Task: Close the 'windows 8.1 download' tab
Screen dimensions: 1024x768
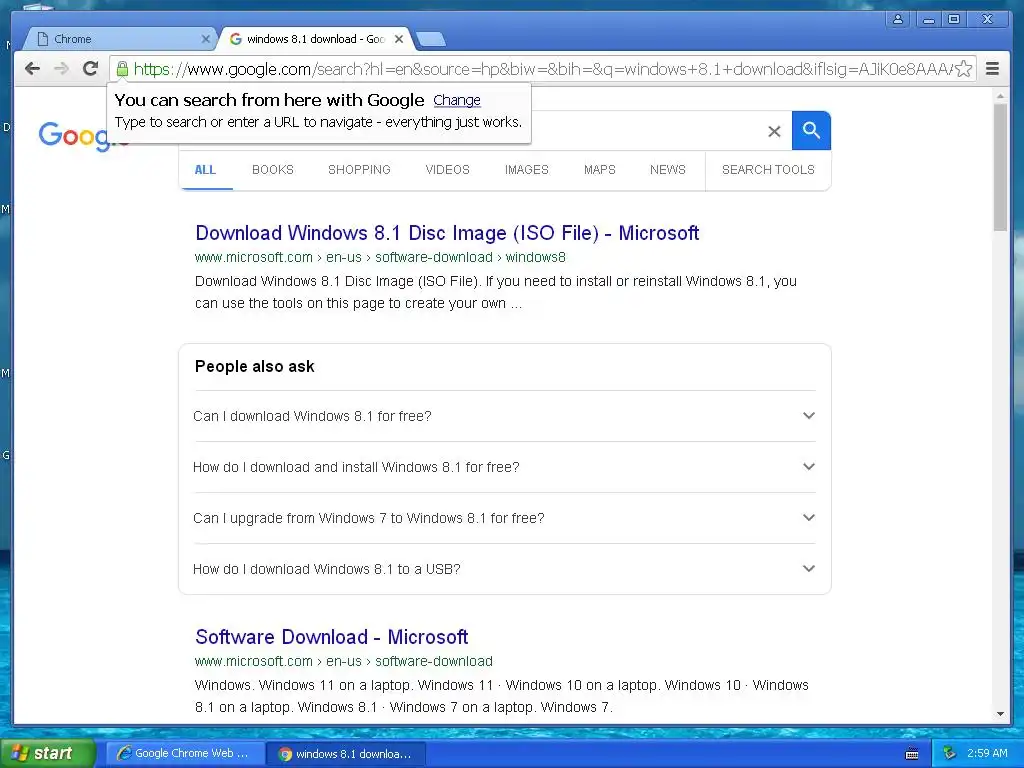Action: (x=399, y=39)
